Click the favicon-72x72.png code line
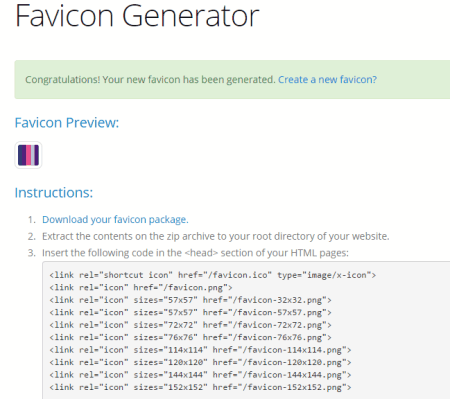This screenshot has width=450, height=399. pyautogui.click(x=190, y=325)
